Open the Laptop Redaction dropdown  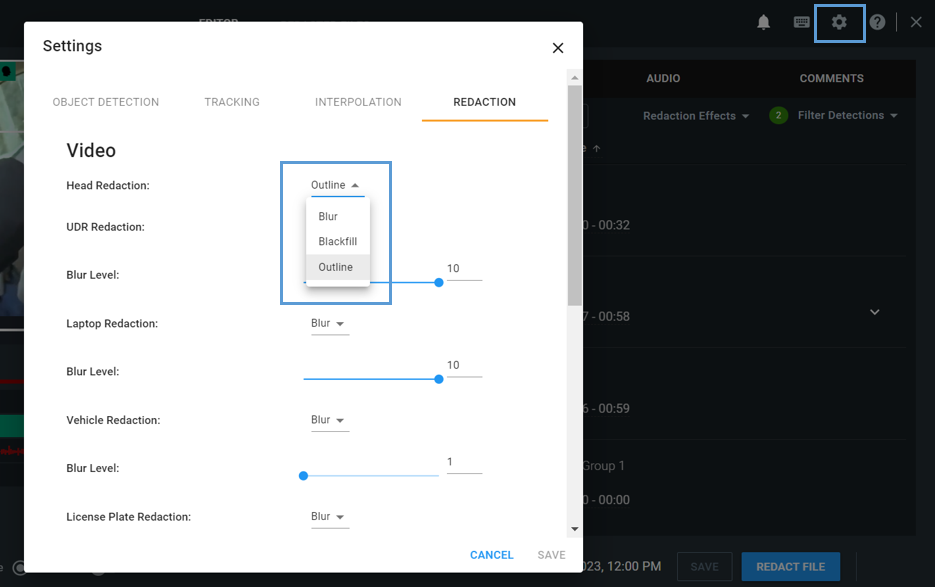click(328, 324)
